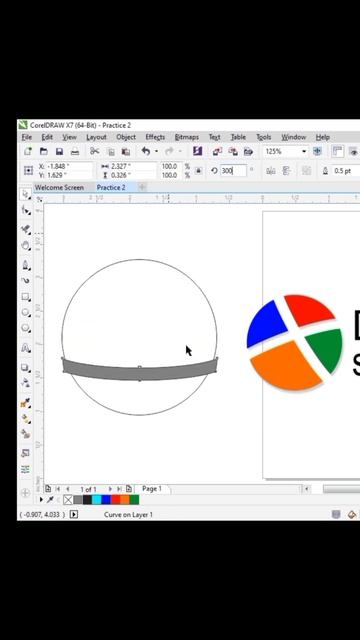This screenshot has height=640, width=360.
Task: Select the Shape tool
Action: click(x=26, y=211)
